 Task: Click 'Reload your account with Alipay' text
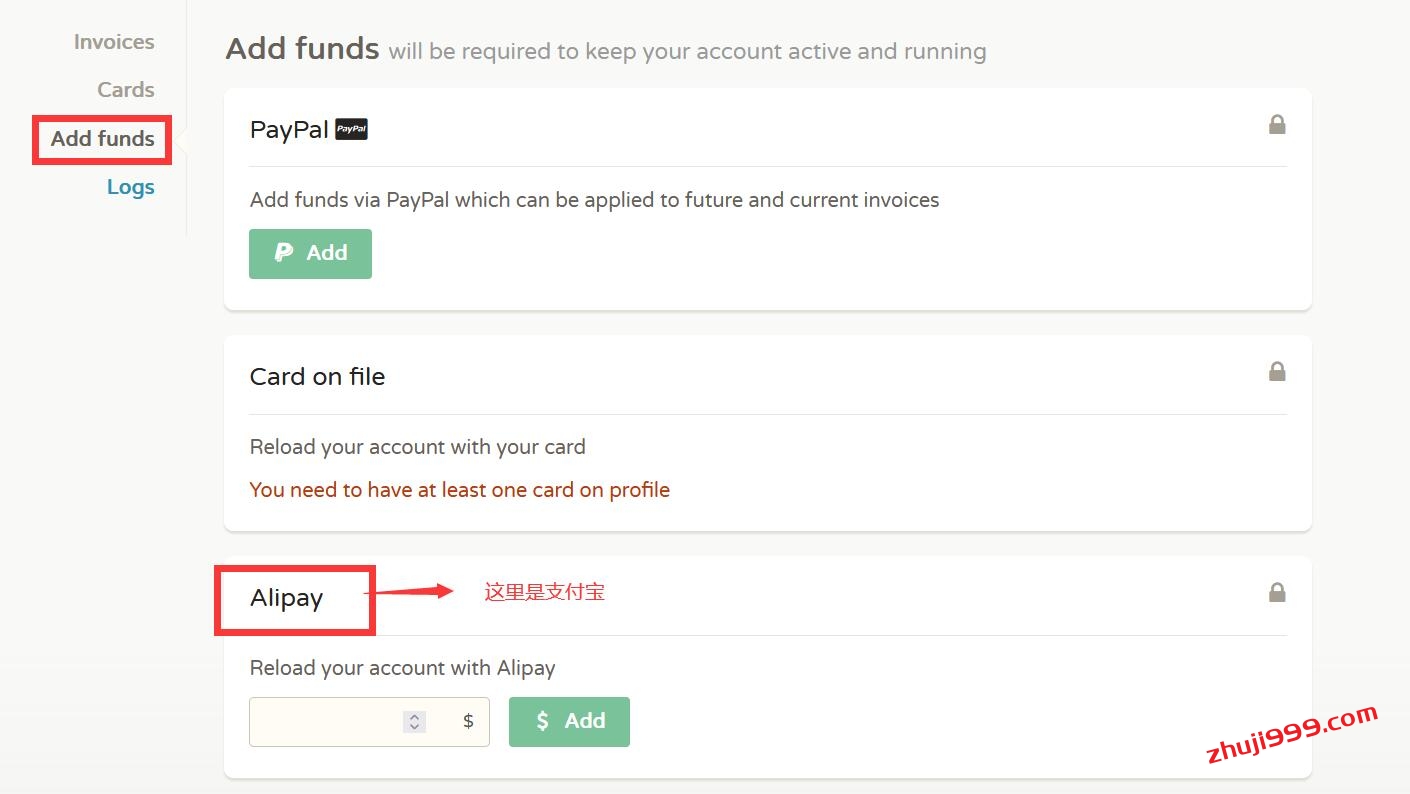402,668
